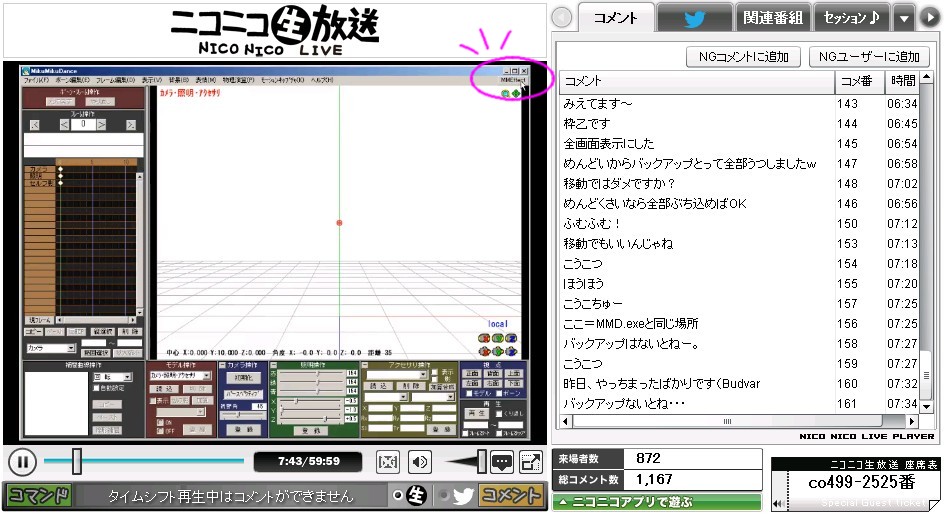Mute the player with the speaker icon
The height and width of the screenshot is (514, 944).
tap(420, 462)
